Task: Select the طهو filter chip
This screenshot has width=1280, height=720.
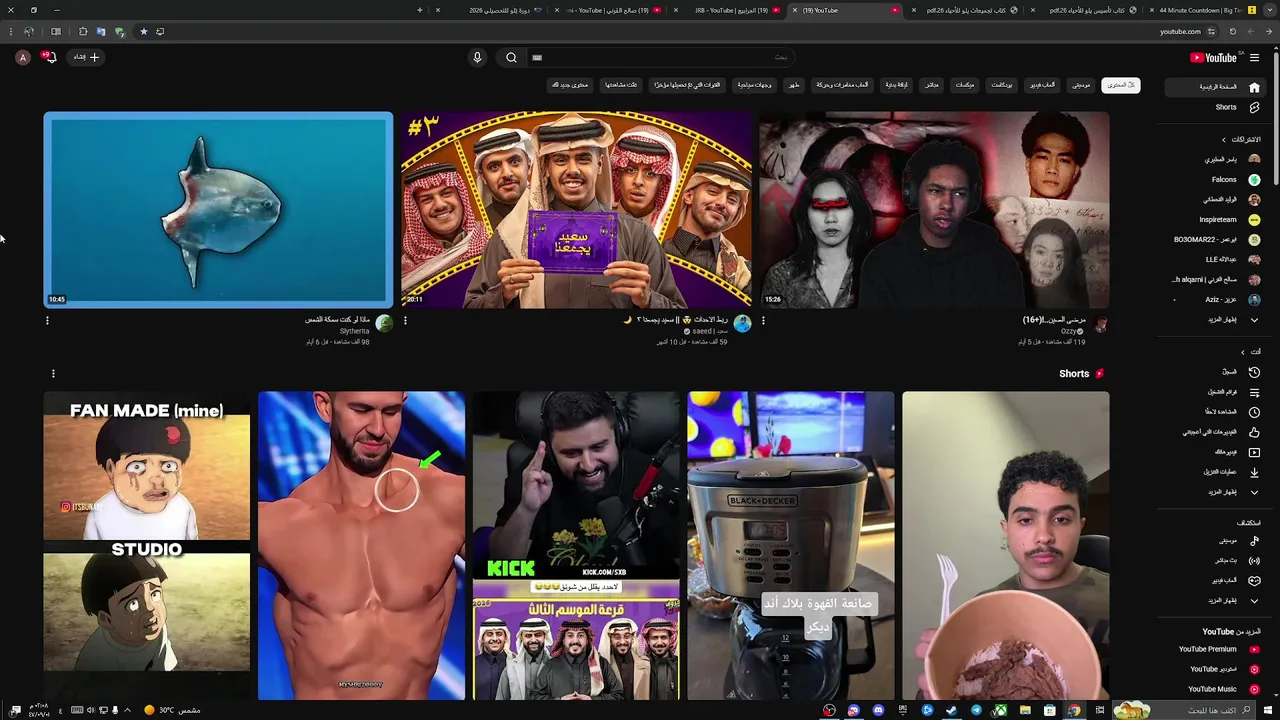Action: point(794,85)
